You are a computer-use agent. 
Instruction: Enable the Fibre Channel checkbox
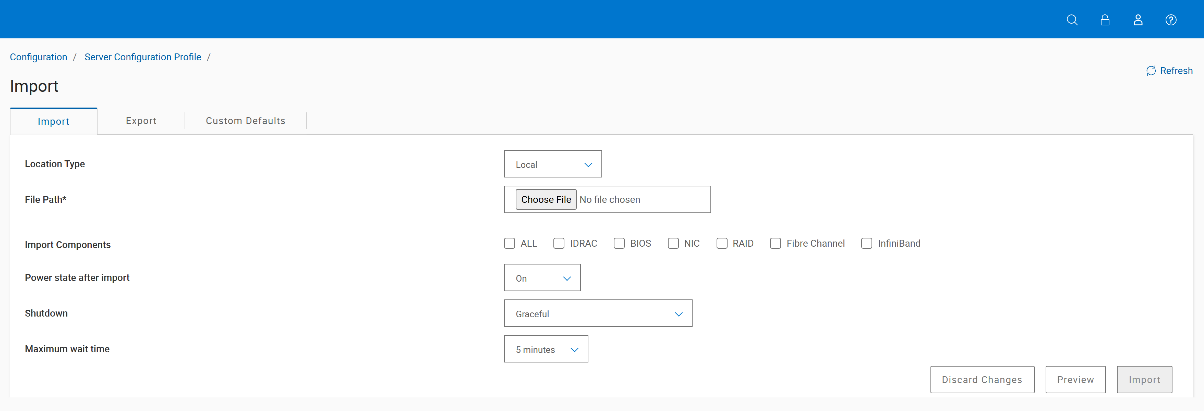point(776,243)
